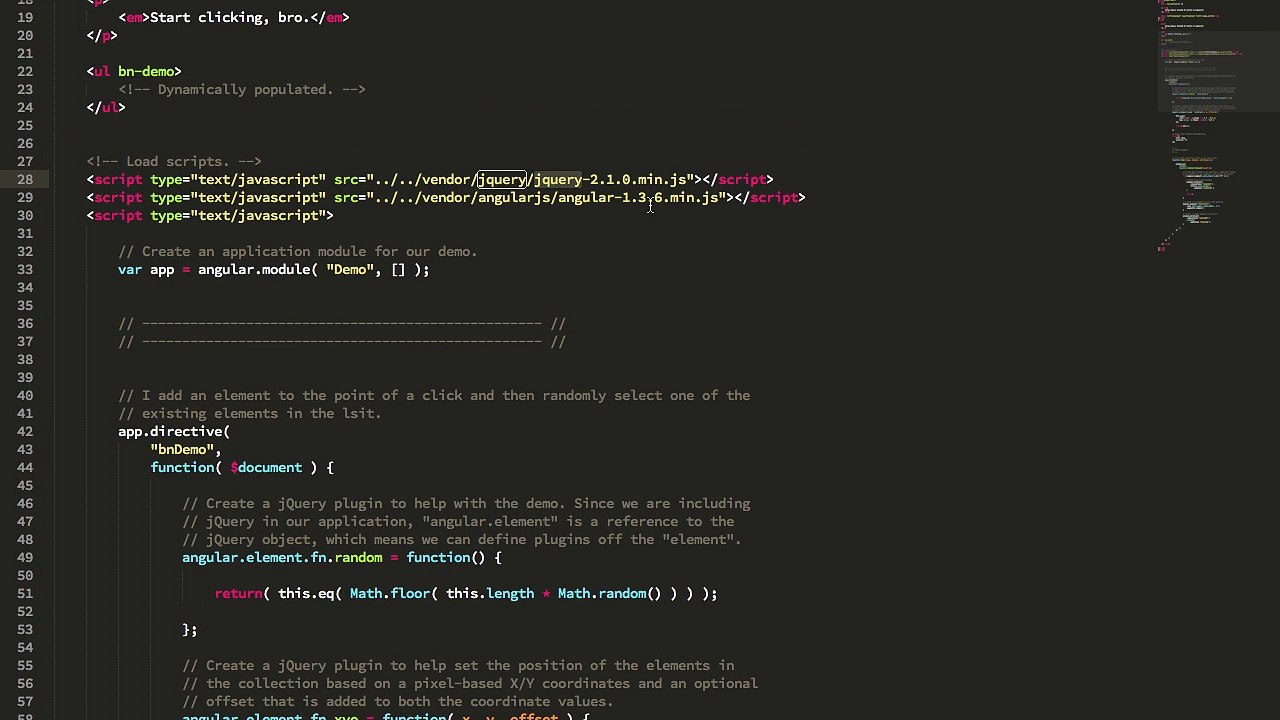Click line number 51 in the gutter

coord(24,594)
